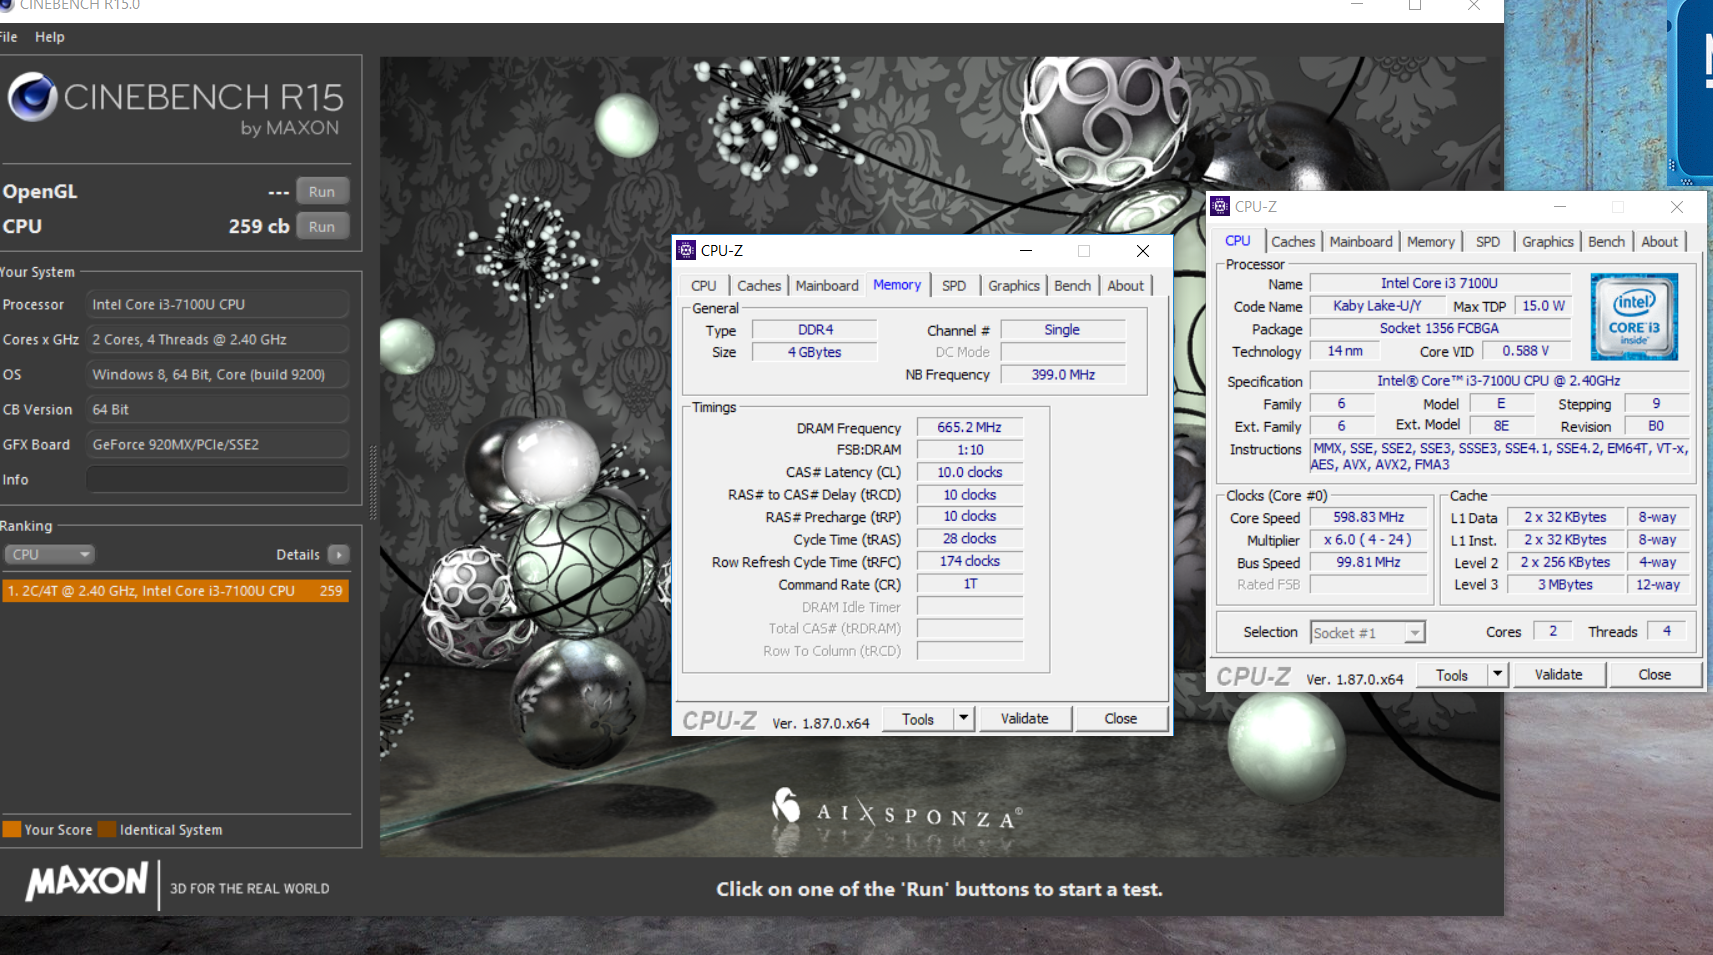
Task: Click the CPU-Z icon in the right window's title bar
Action: coord(1220,206)
